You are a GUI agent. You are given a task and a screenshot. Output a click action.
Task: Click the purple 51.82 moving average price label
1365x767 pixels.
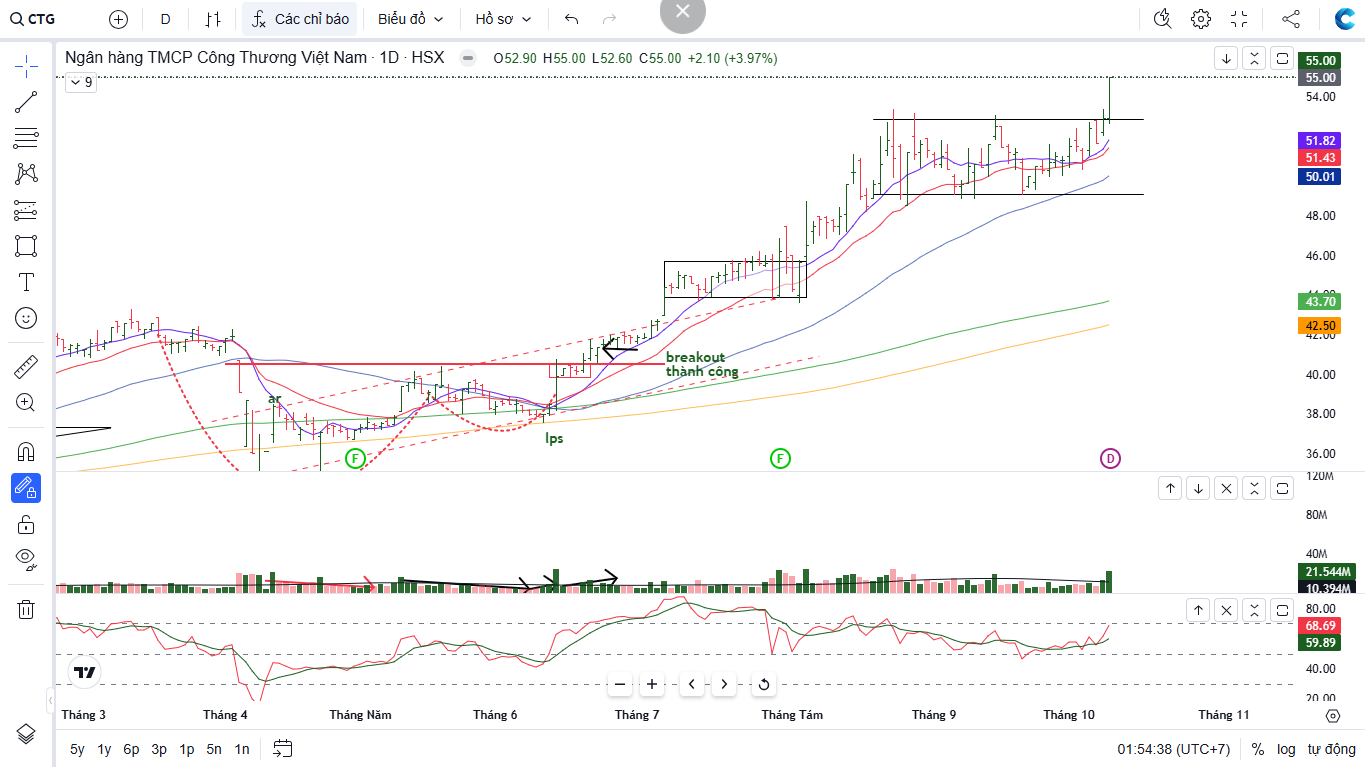point(1320,141)
